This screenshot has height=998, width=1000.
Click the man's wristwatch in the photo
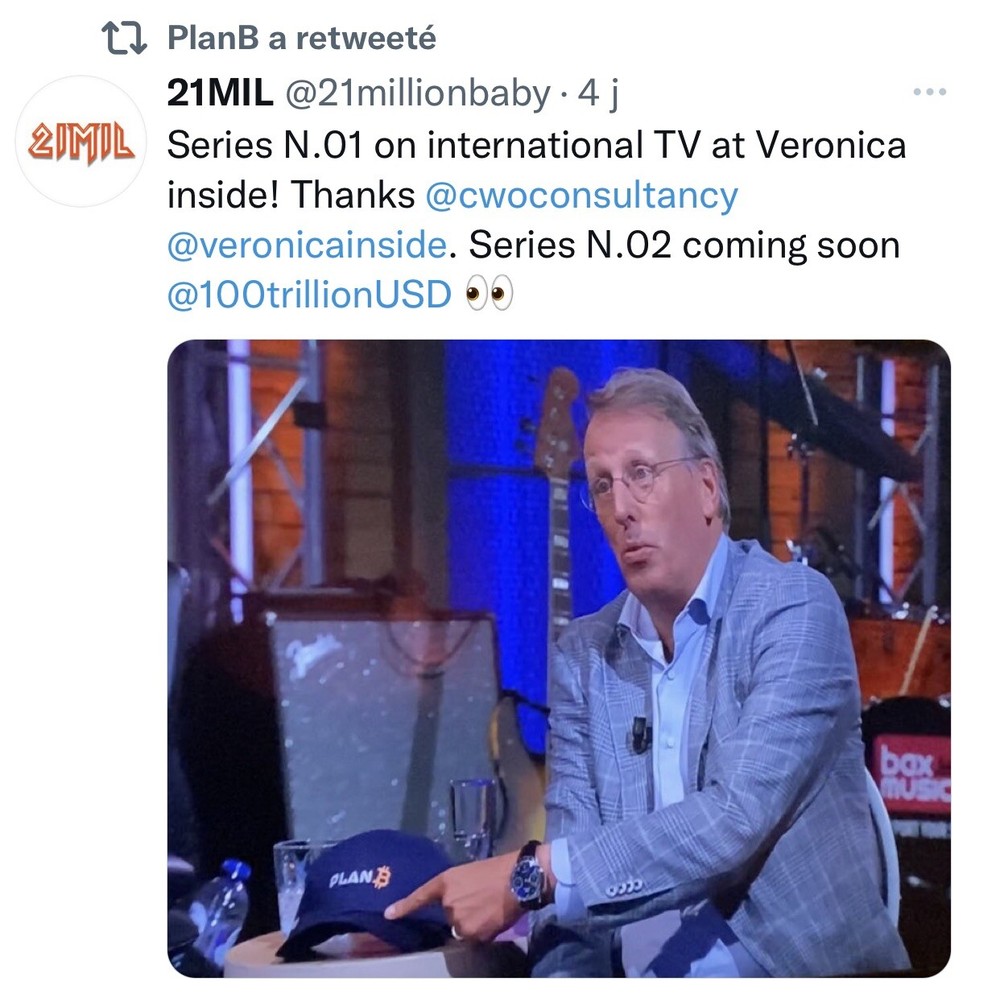(x=529, y=874)
